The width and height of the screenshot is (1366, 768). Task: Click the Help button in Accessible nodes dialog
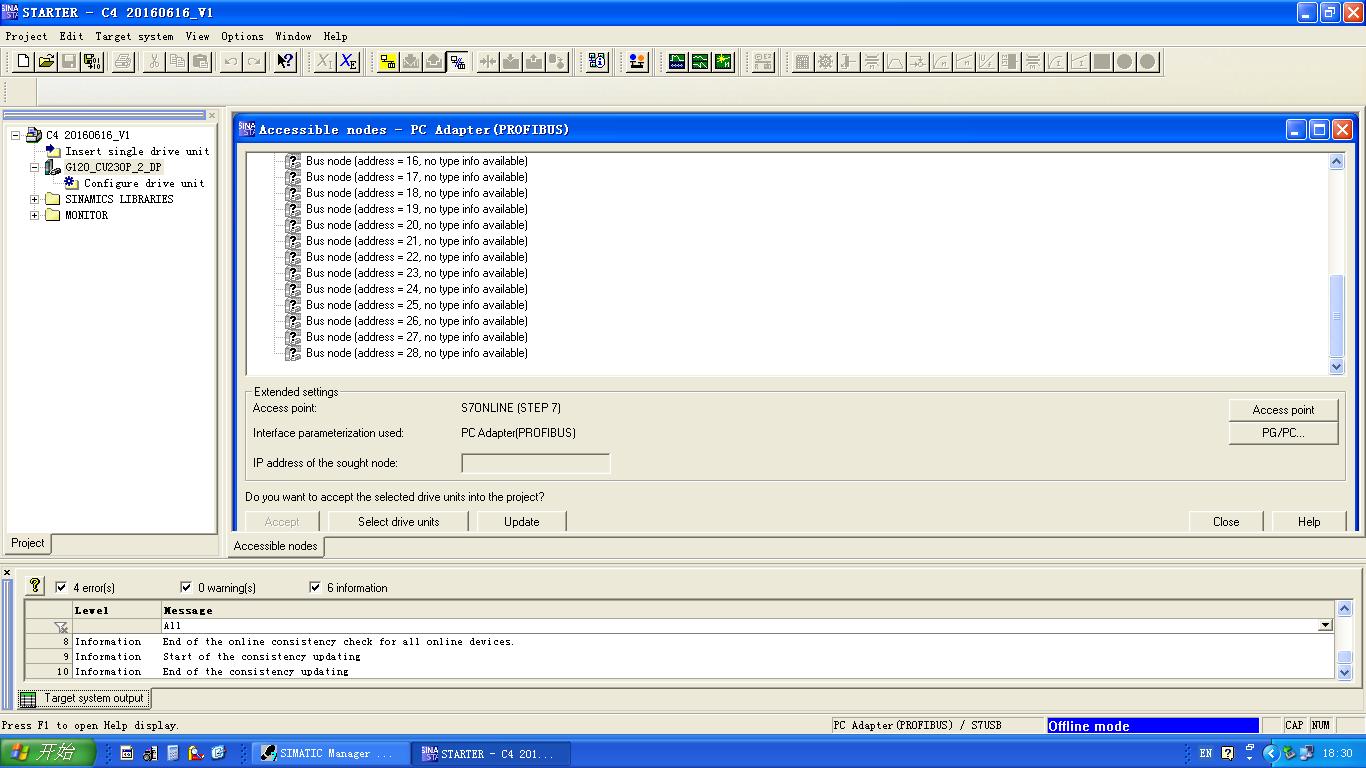pyautogui.click(x=1309, y=522)
